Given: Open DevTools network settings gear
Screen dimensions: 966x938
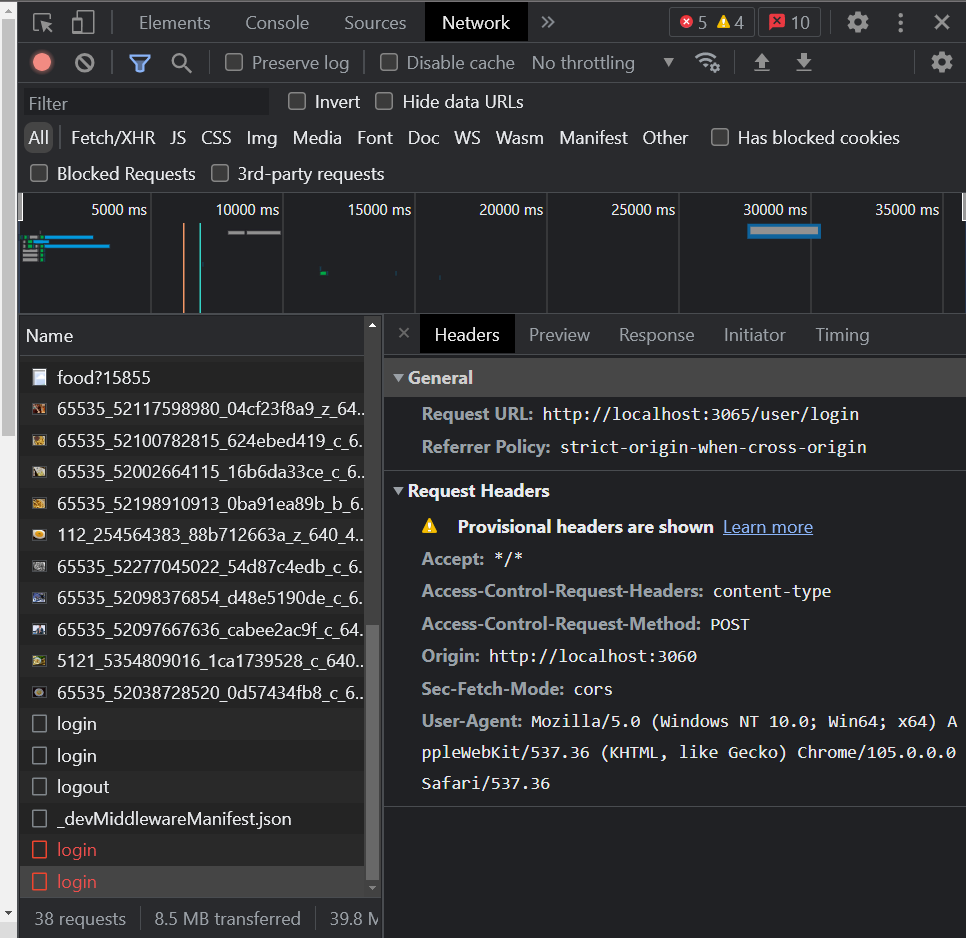Looking at the screenshot, I should click(x=941, y=62).
